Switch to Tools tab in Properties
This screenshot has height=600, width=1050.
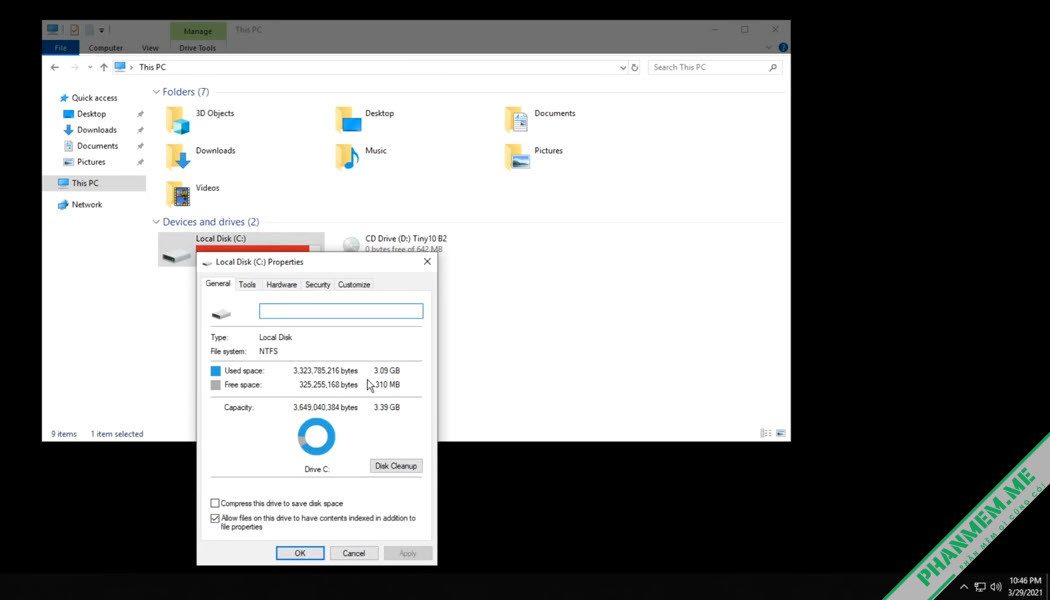(x=247, y=285)
